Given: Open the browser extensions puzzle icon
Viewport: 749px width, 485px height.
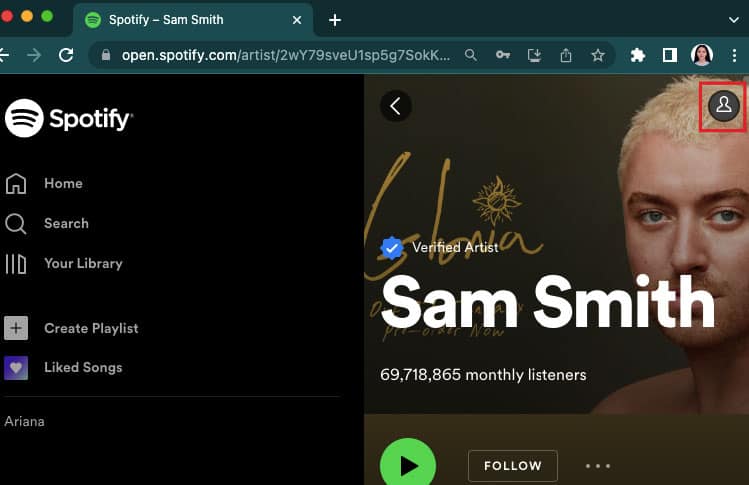Looking at the screenshot, I should [638, 55].
